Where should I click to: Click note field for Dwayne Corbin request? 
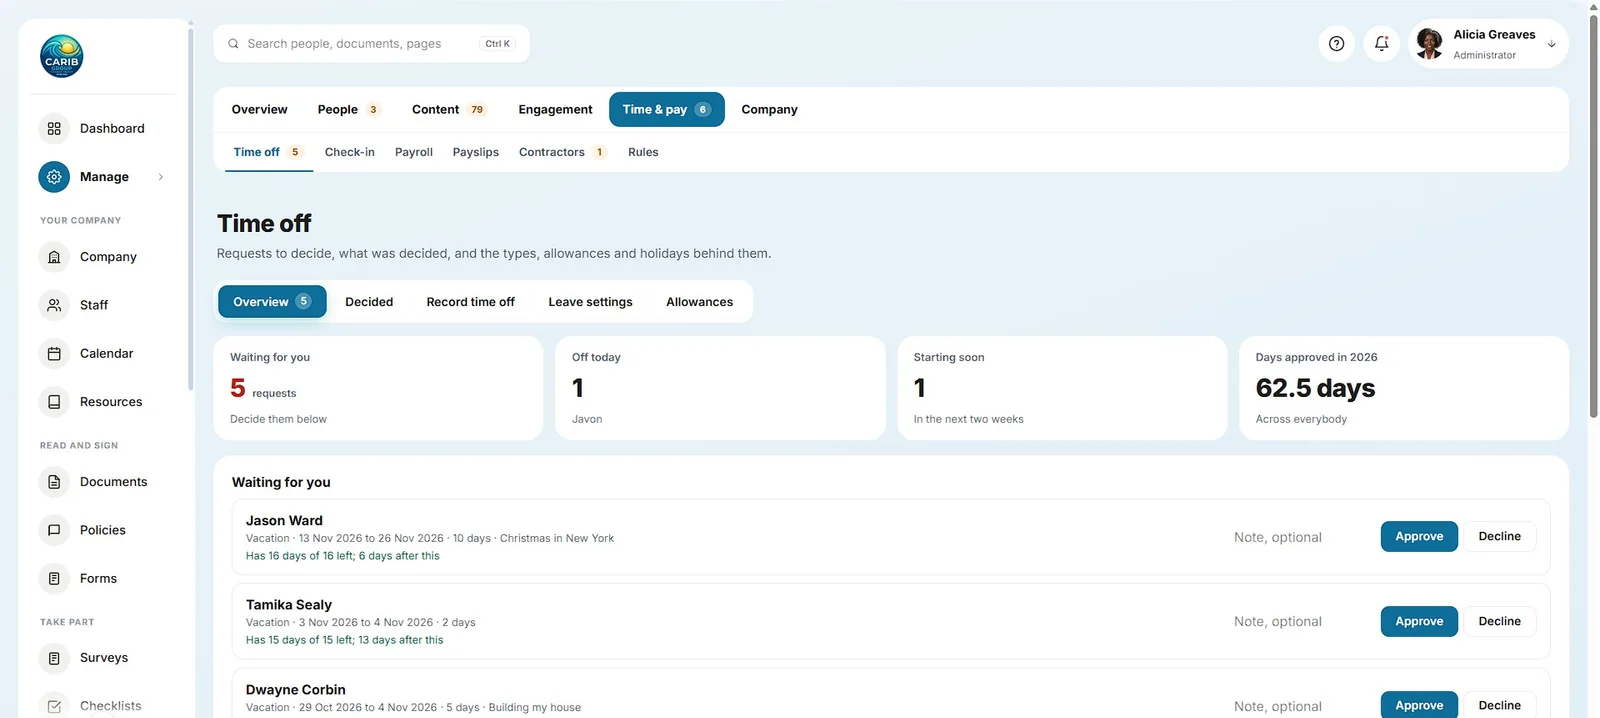1299,705
